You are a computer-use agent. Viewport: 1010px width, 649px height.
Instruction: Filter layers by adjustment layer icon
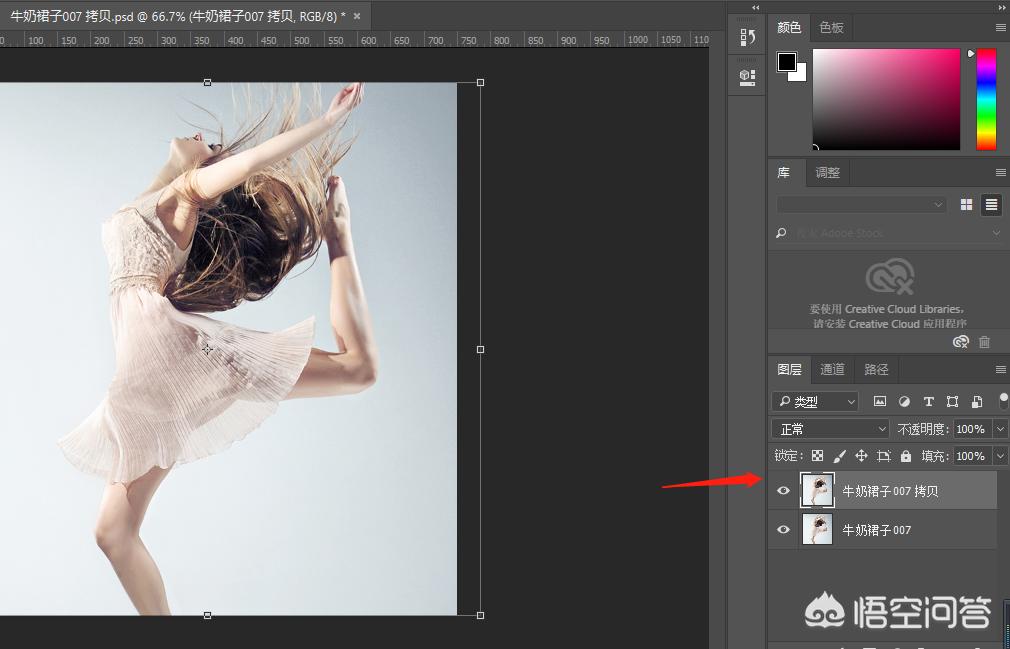(x=904, y=401)
